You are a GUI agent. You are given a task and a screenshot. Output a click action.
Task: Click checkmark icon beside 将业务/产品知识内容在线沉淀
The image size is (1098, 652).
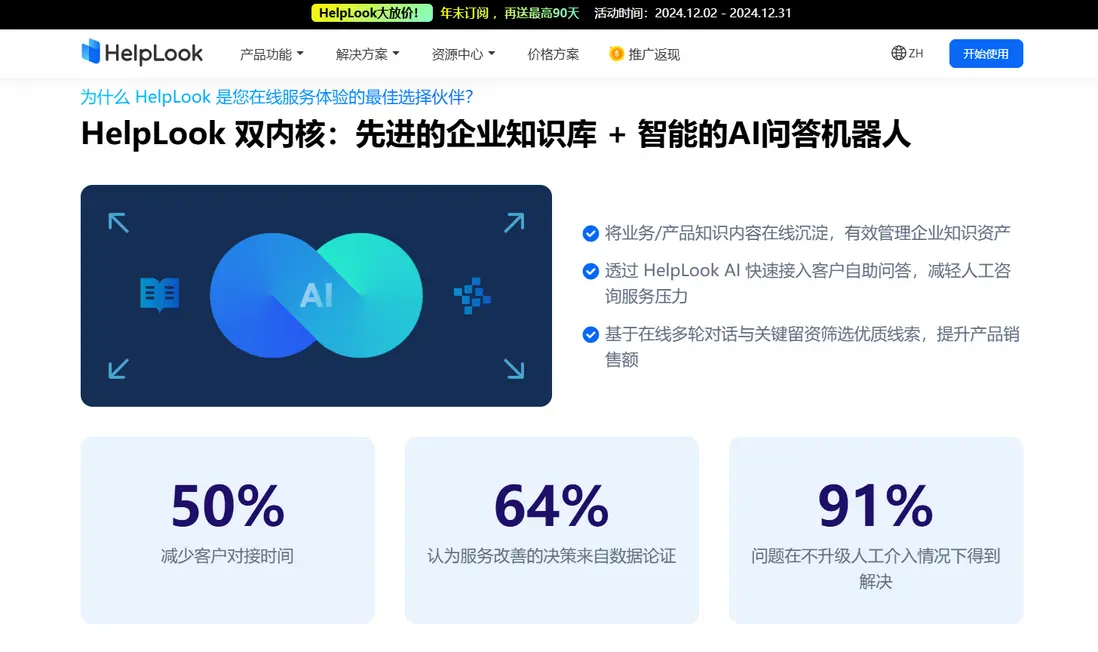(590, 233)
